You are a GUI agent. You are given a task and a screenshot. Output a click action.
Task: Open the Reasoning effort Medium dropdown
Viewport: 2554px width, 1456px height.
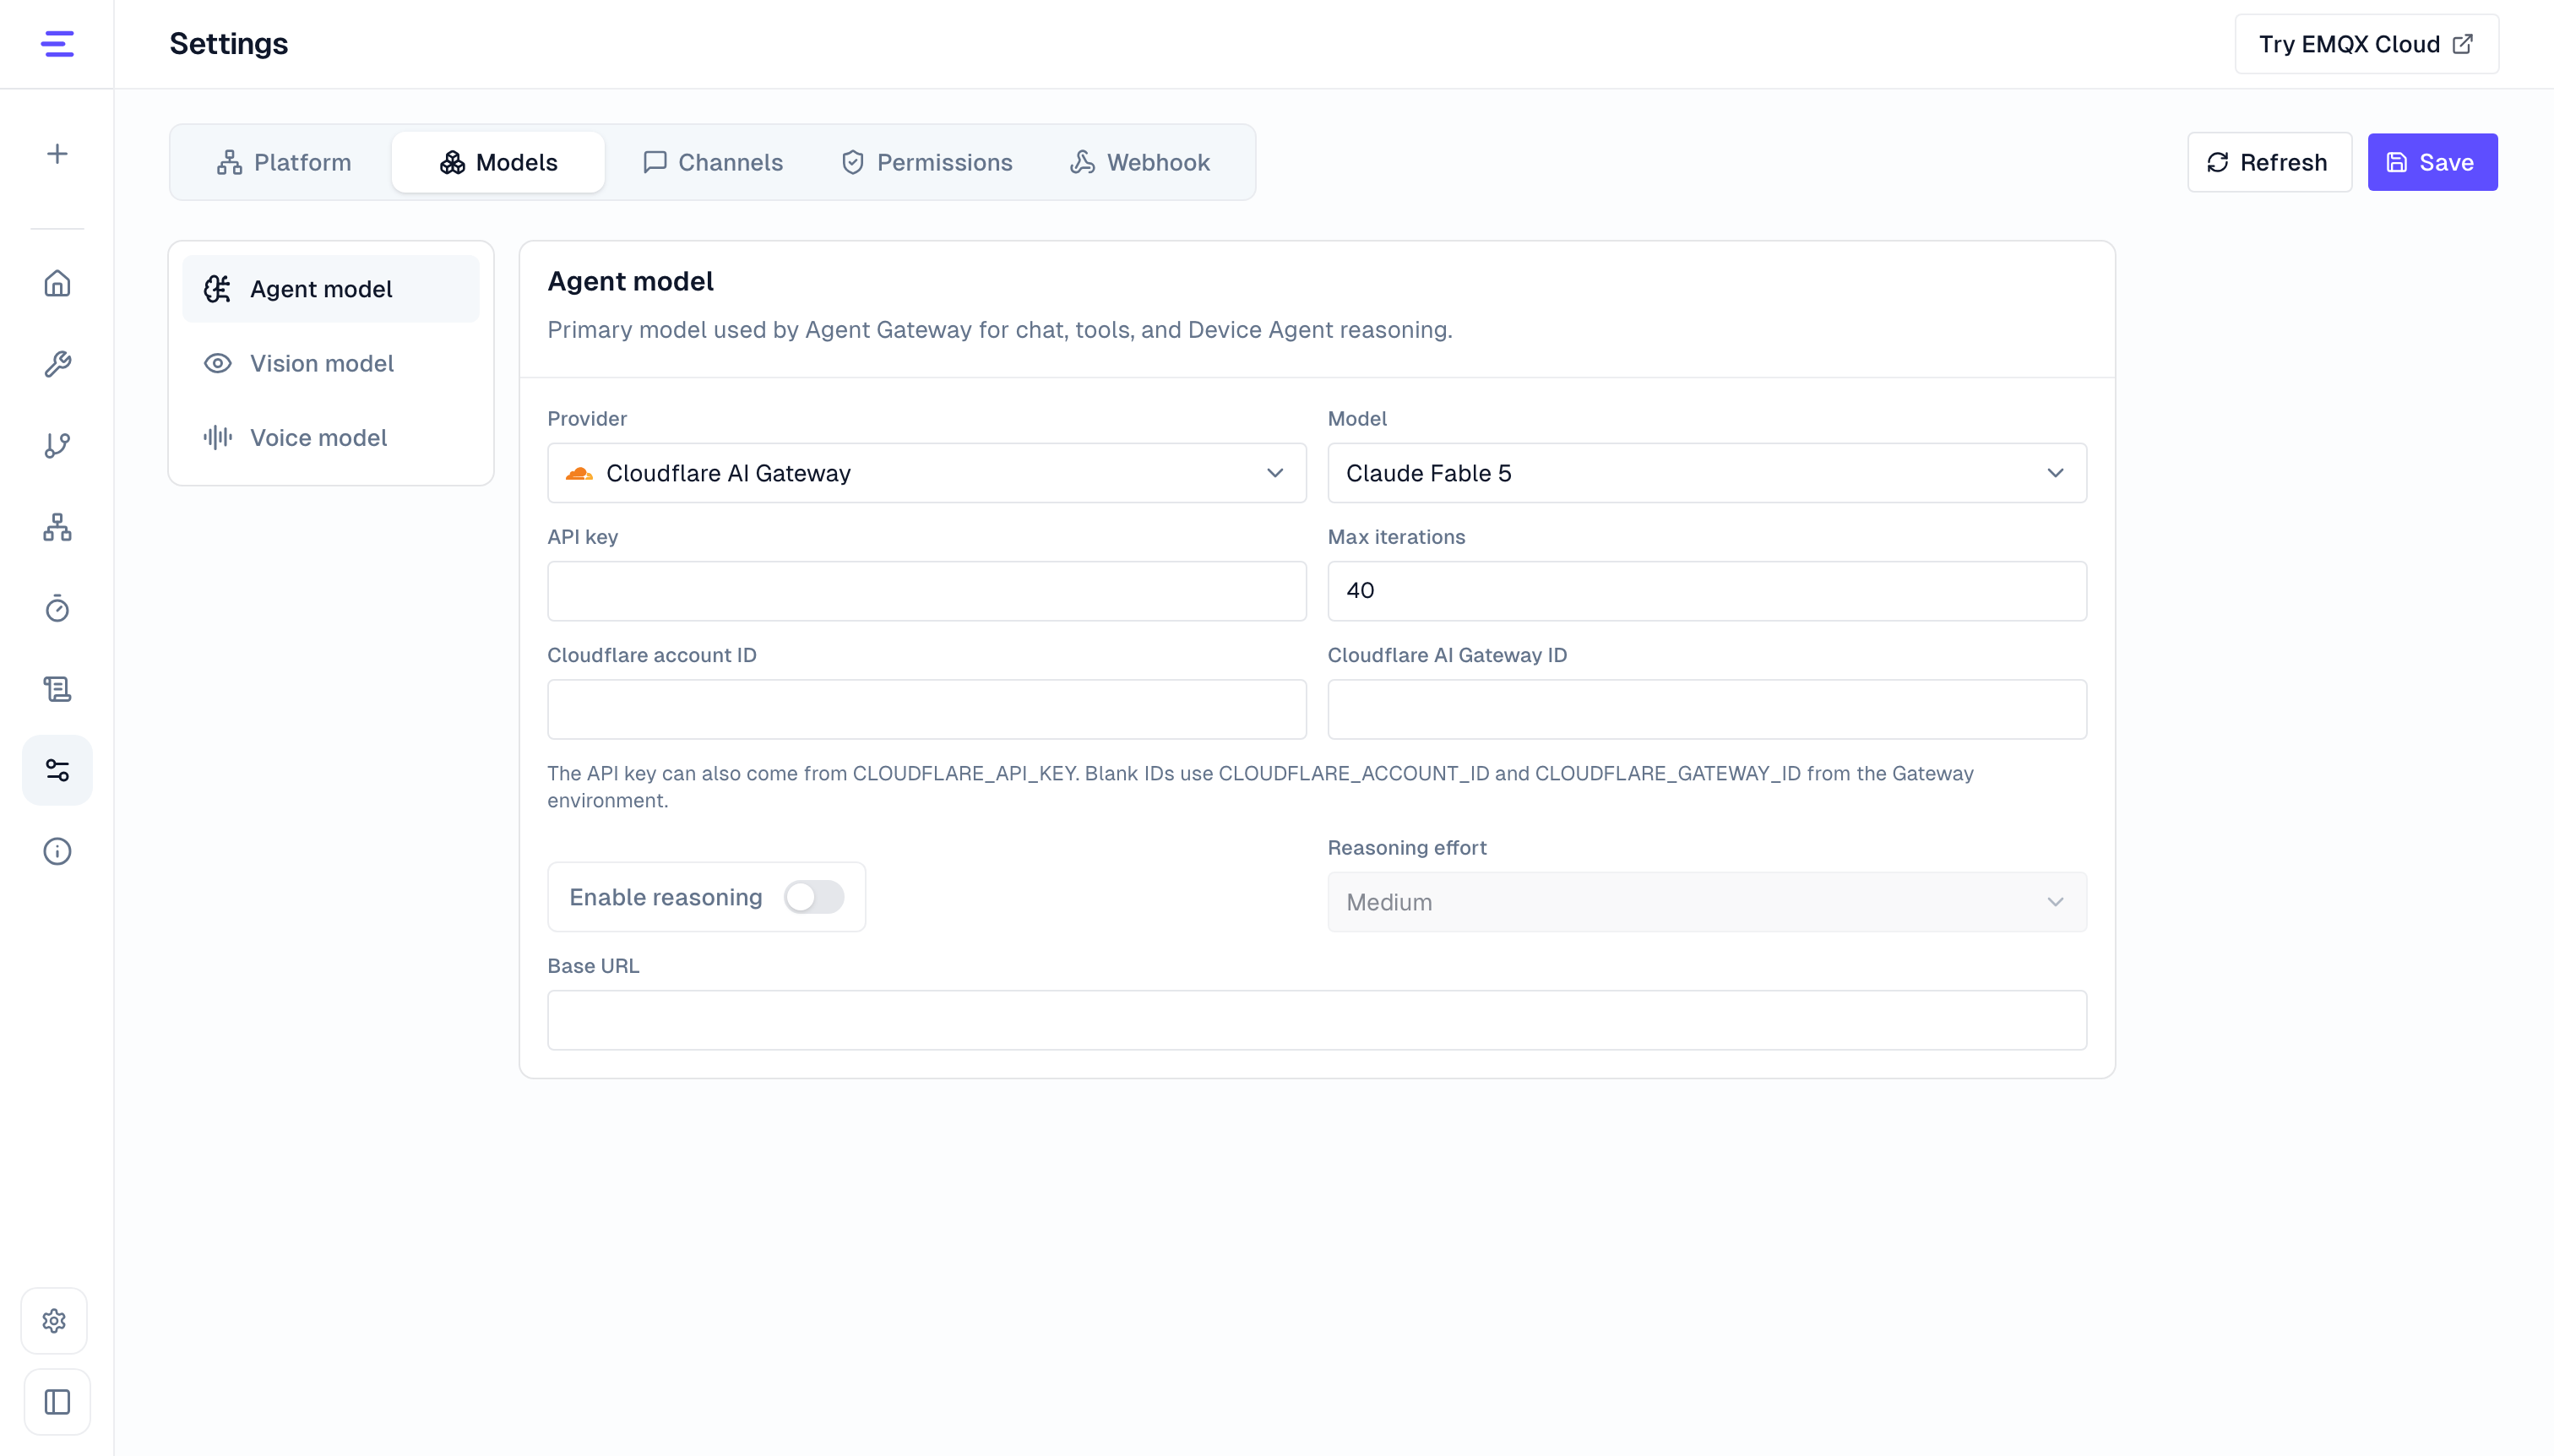click(x=1706, y=902)
